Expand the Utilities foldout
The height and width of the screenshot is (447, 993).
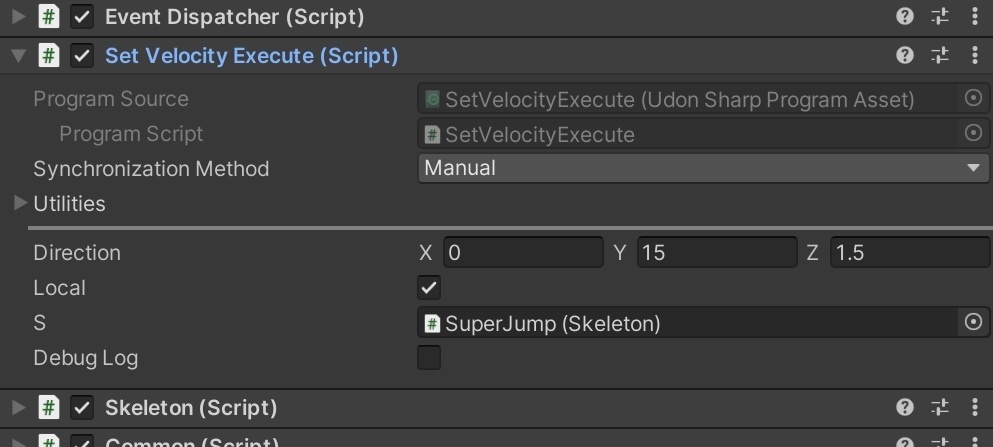coord(20,203)
